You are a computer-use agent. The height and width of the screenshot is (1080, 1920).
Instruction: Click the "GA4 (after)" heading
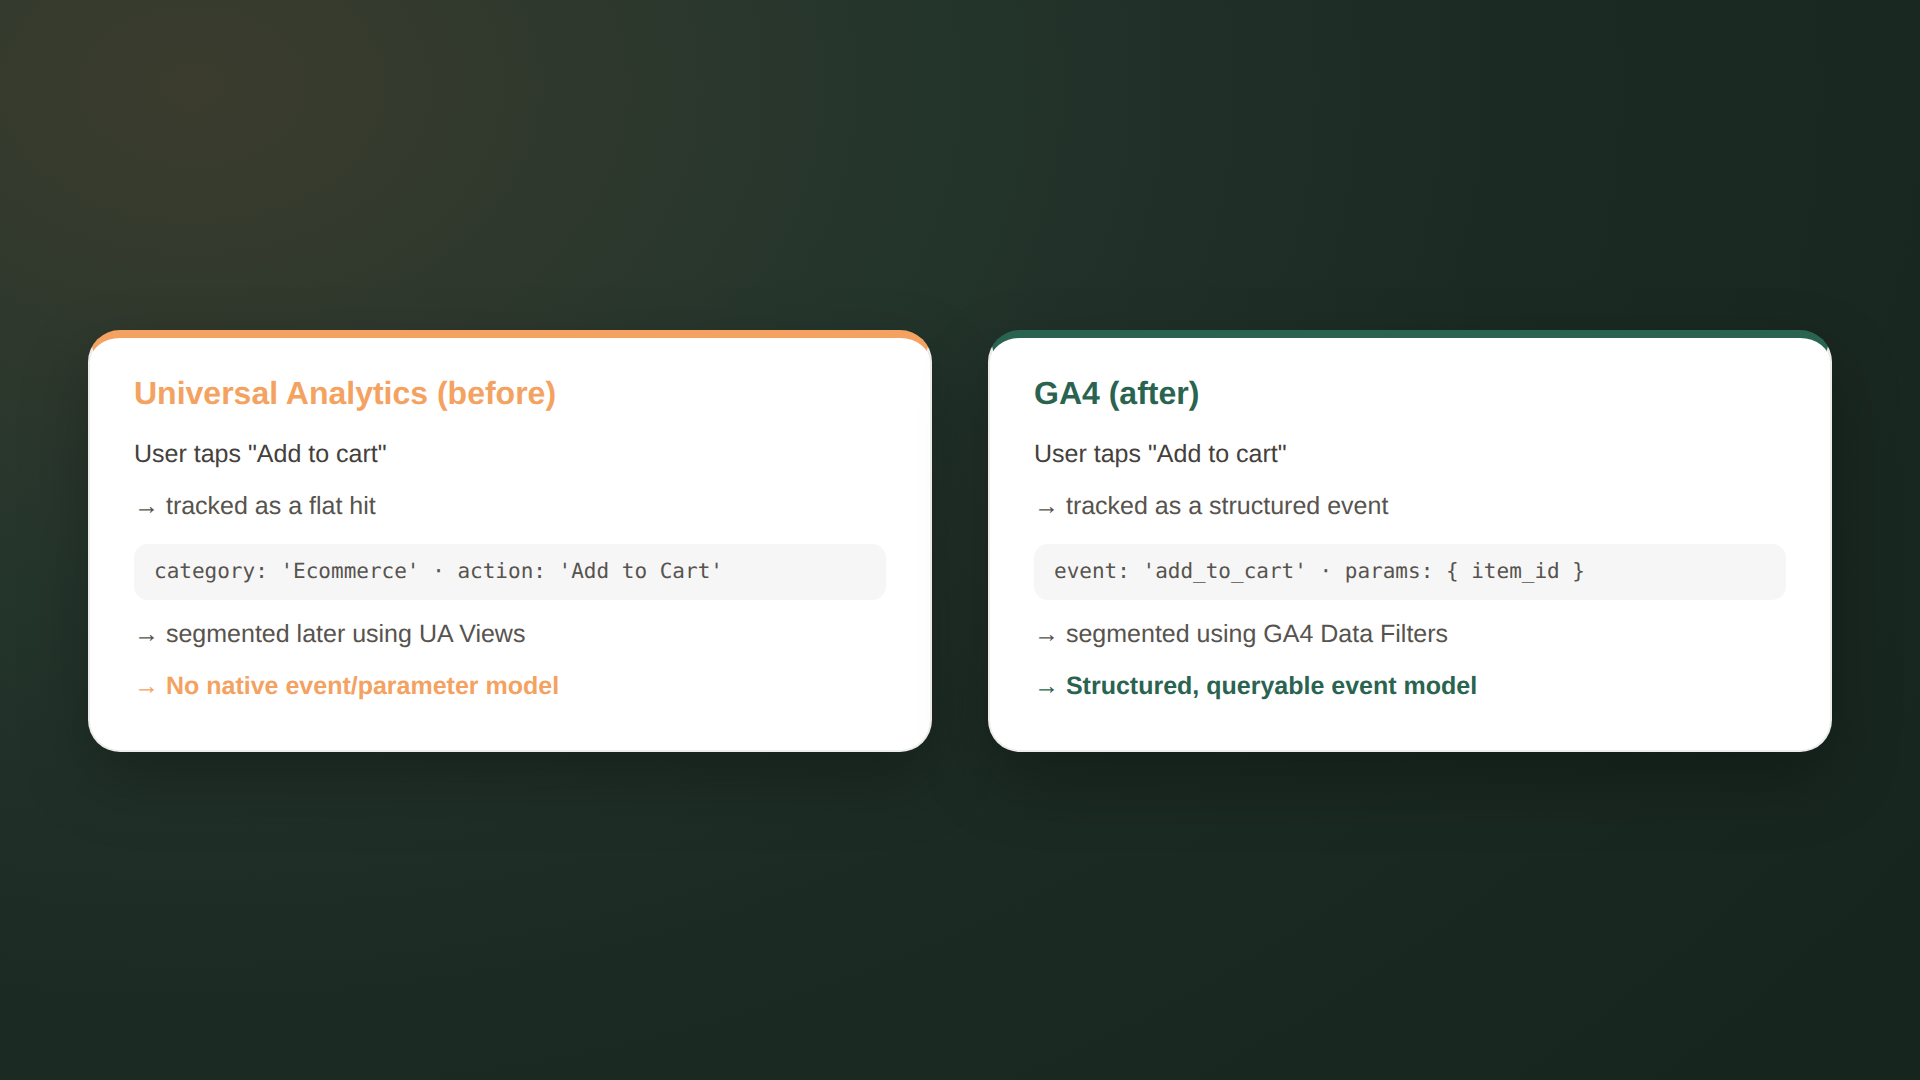pos(1116,393)
